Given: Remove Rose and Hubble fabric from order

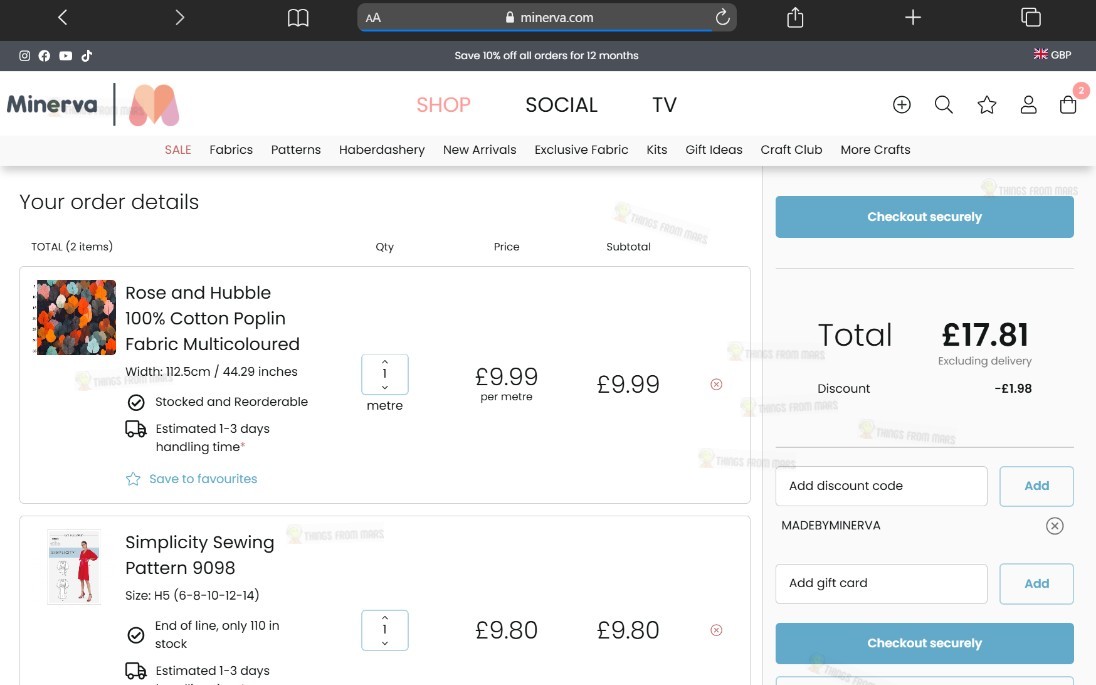Looking at the screenshot, I should (716, 384).
